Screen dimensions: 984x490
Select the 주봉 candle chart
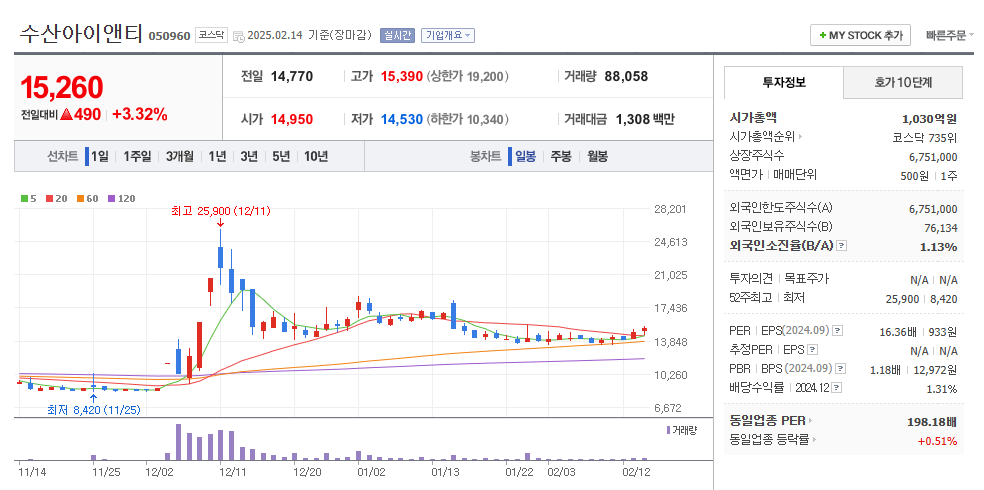coord(560,156)
